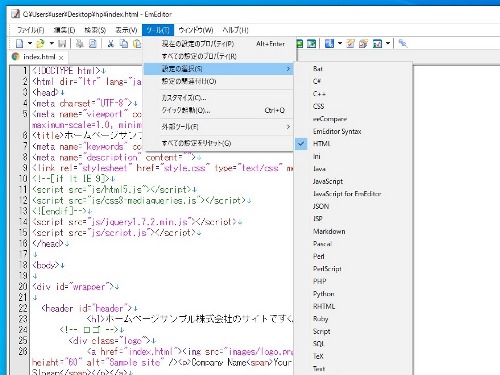Select the PerlScript configuration
Image resolution: width=500 pixels, height=375 pixels.
click(353, 269)
